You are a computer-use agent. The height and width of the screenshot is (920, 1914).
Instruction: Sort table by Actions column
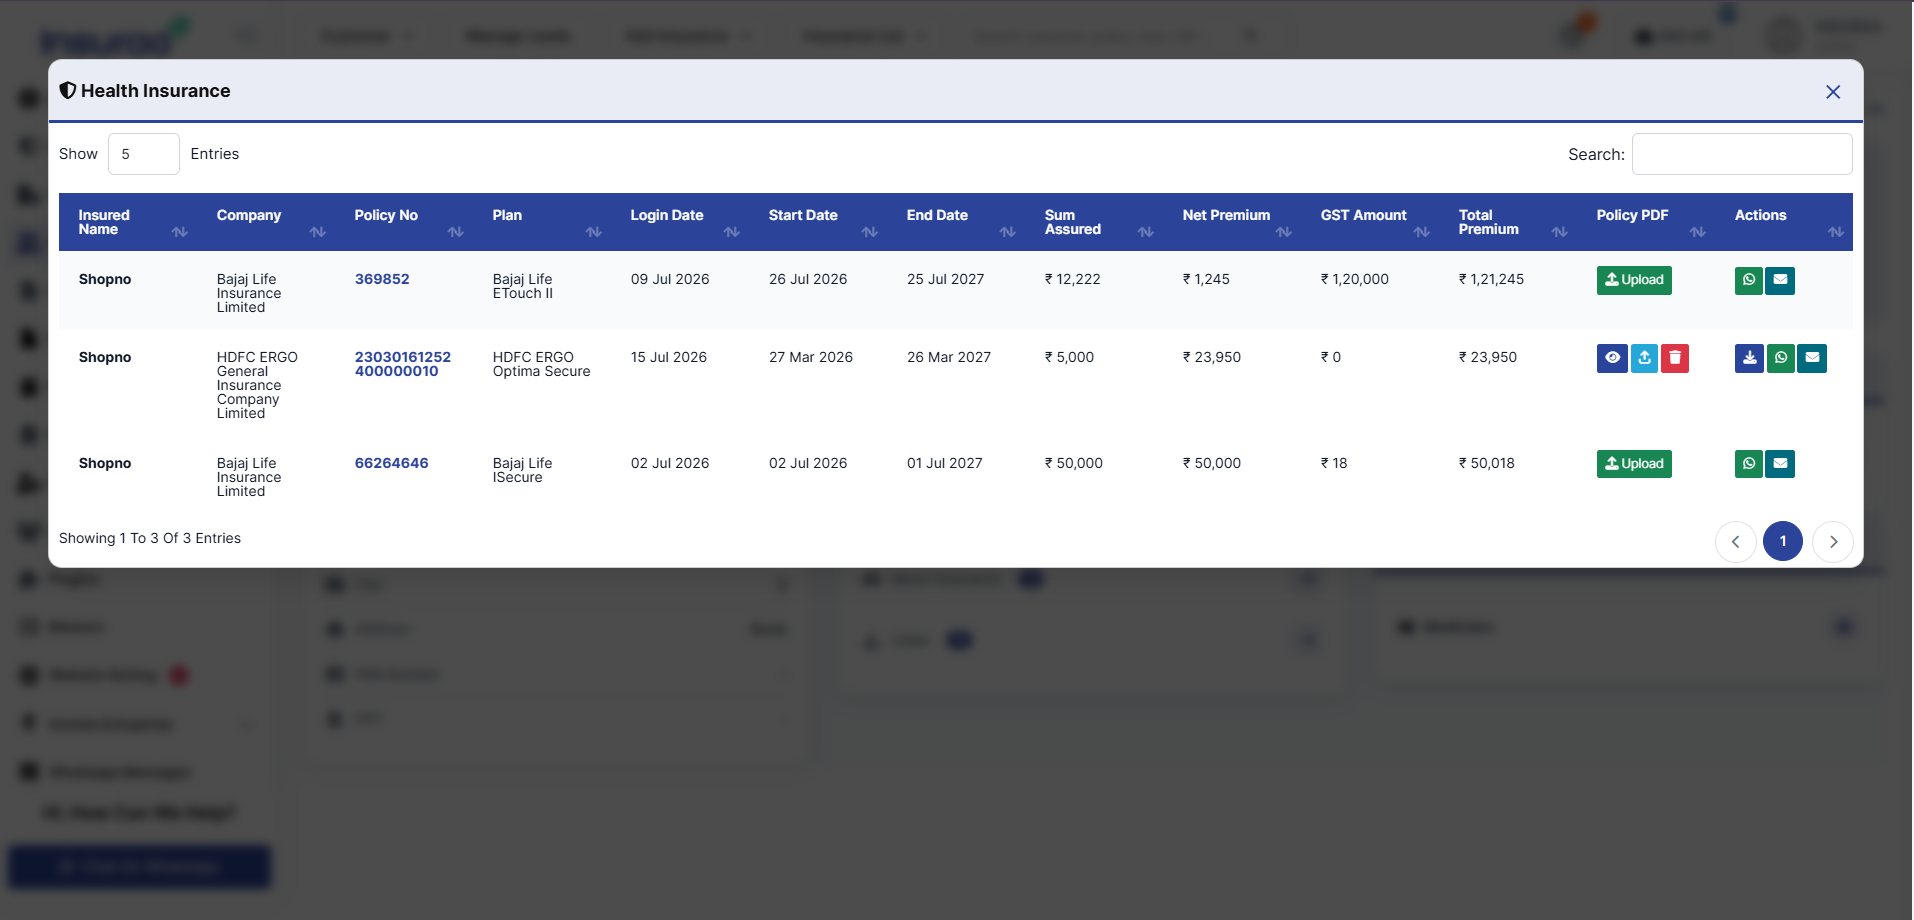1784,222
